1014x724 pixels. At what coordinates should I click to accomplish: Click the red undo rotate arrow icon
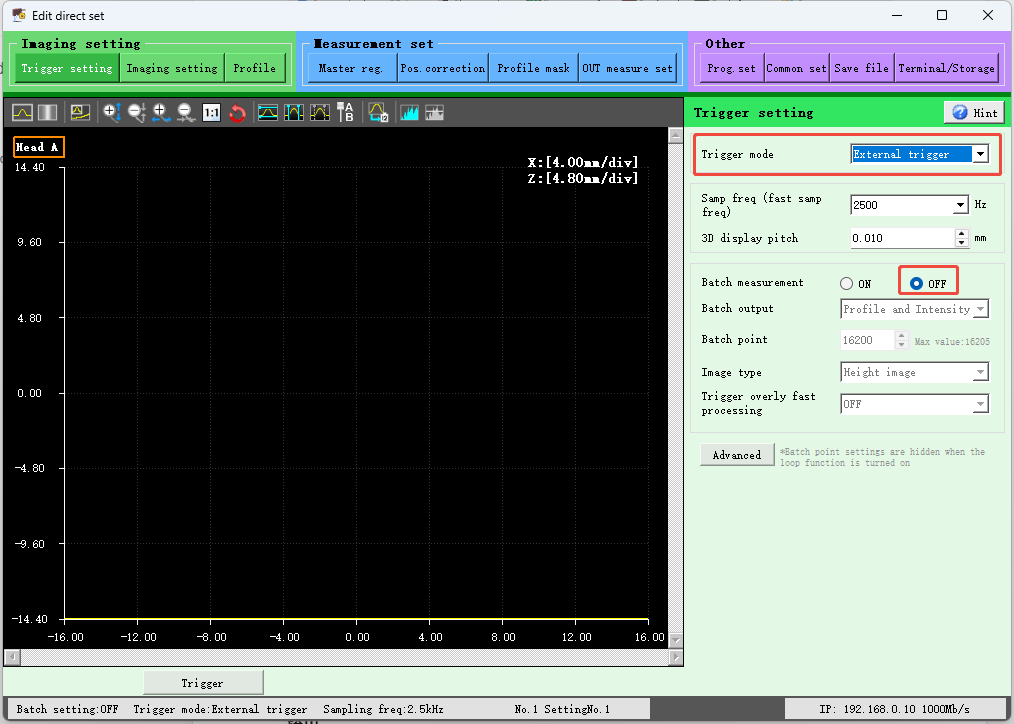click(x=237, y=113)
